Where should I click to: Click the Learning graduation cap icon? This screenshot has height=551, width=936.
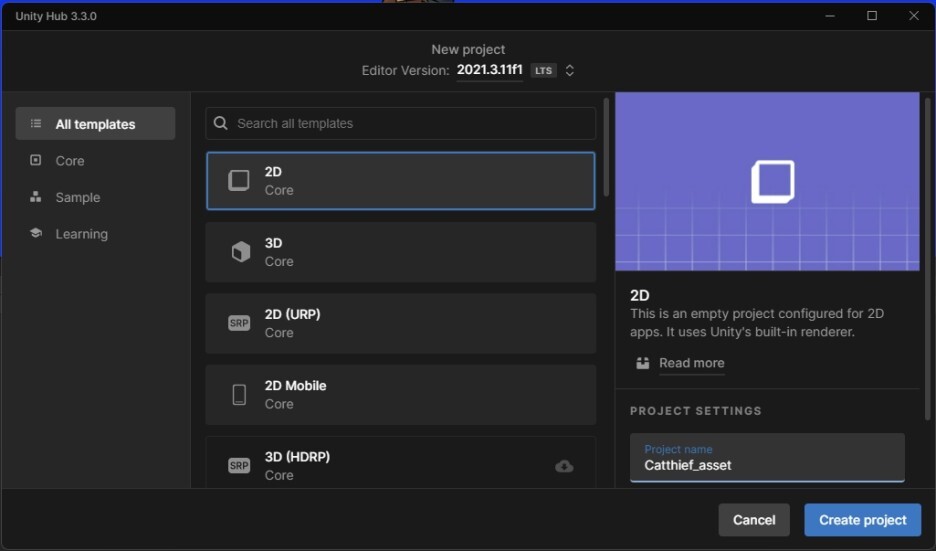36,233
